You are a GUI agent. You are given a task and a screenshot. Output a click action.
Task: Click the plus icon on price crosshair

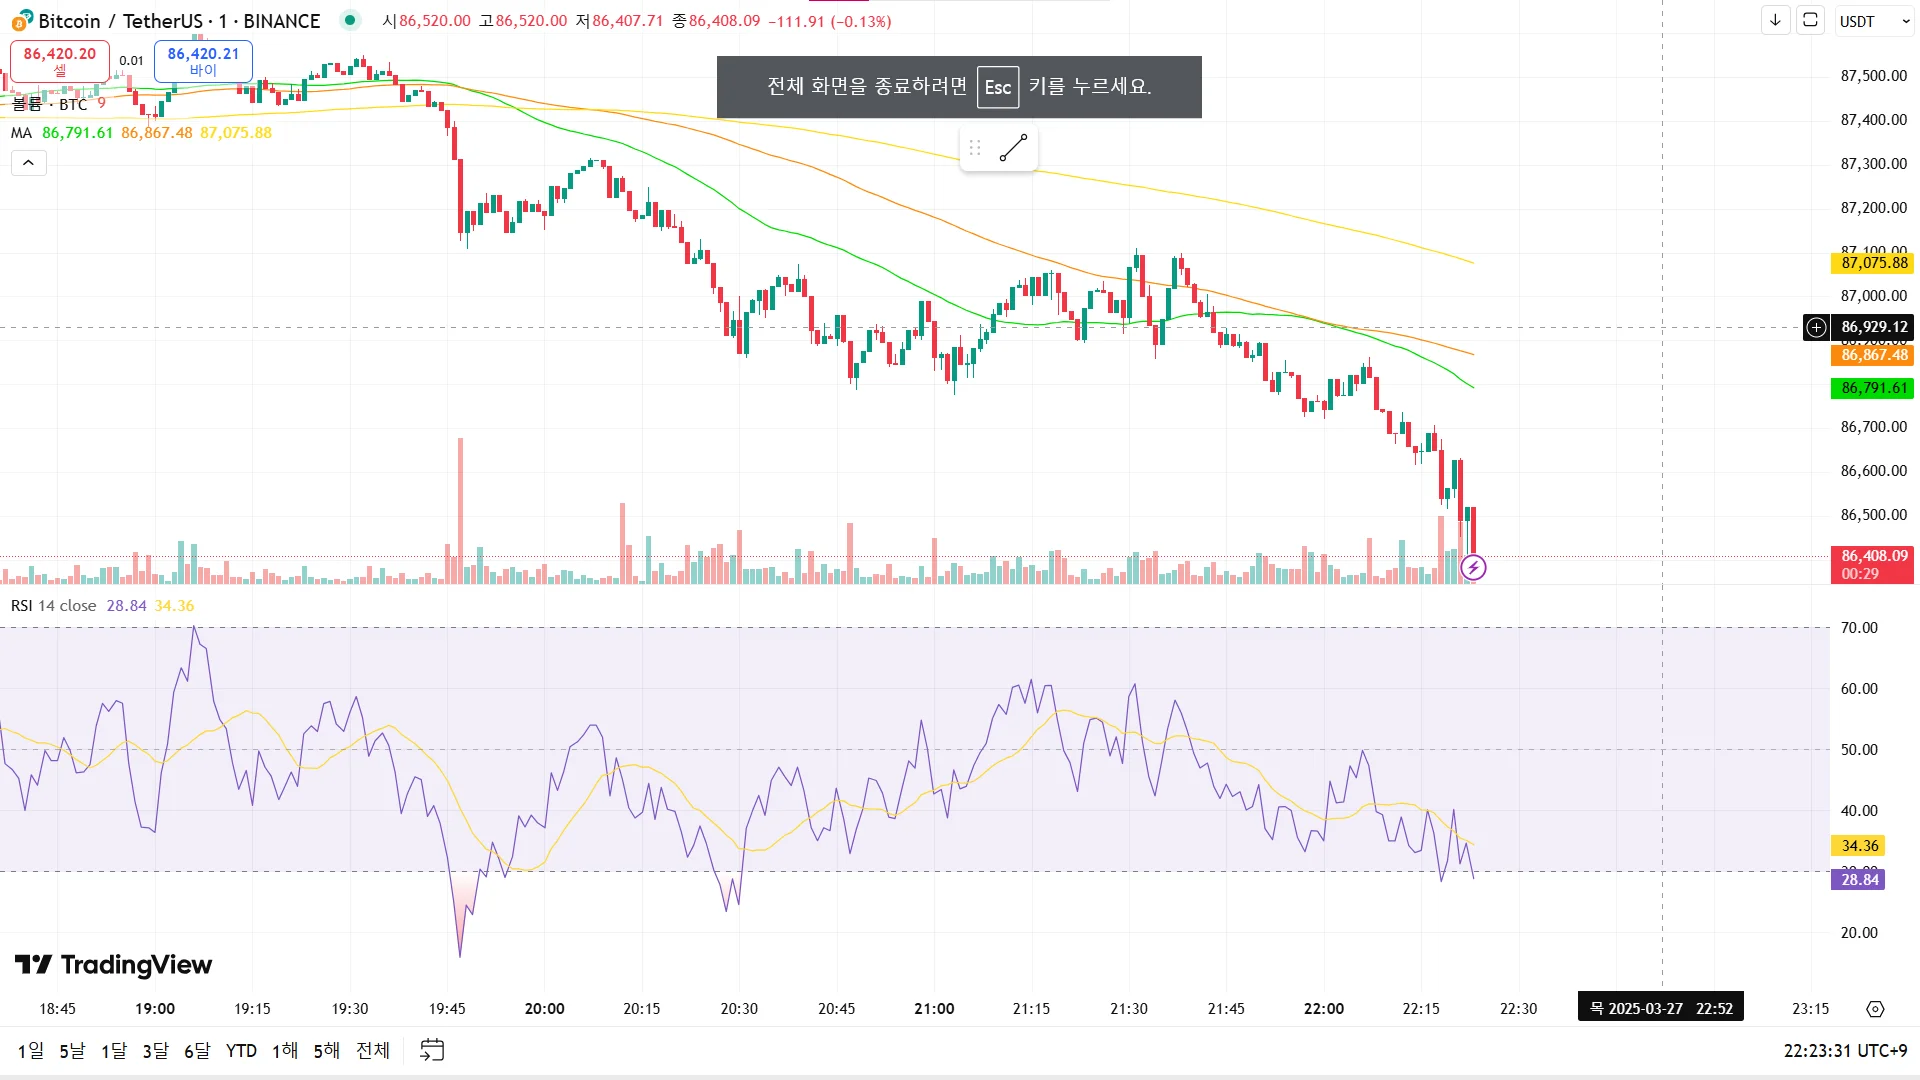(x=1816, y=327)
